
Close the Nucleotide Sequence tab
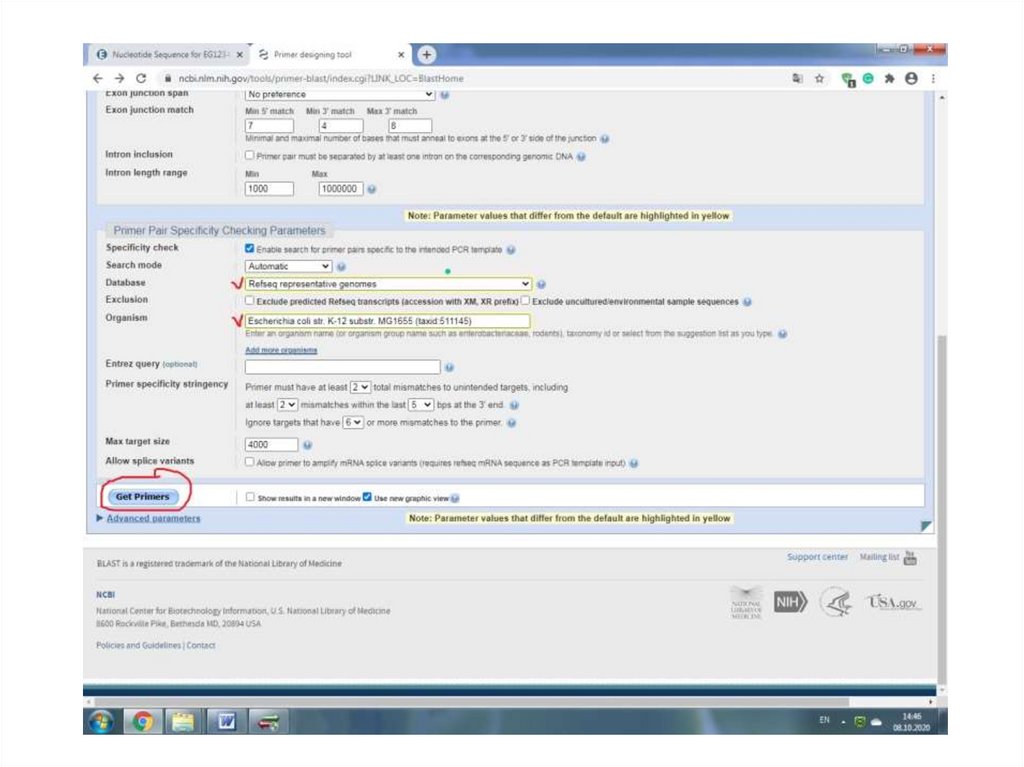[x=240, y=54]
